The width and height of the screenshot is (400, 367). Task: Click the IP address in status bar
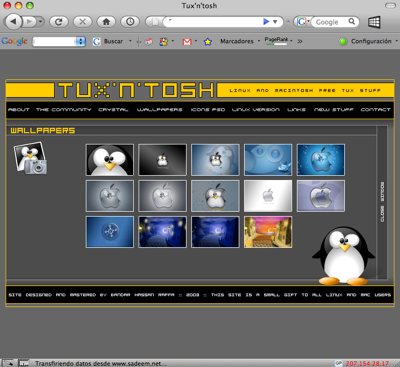(367, 363)
